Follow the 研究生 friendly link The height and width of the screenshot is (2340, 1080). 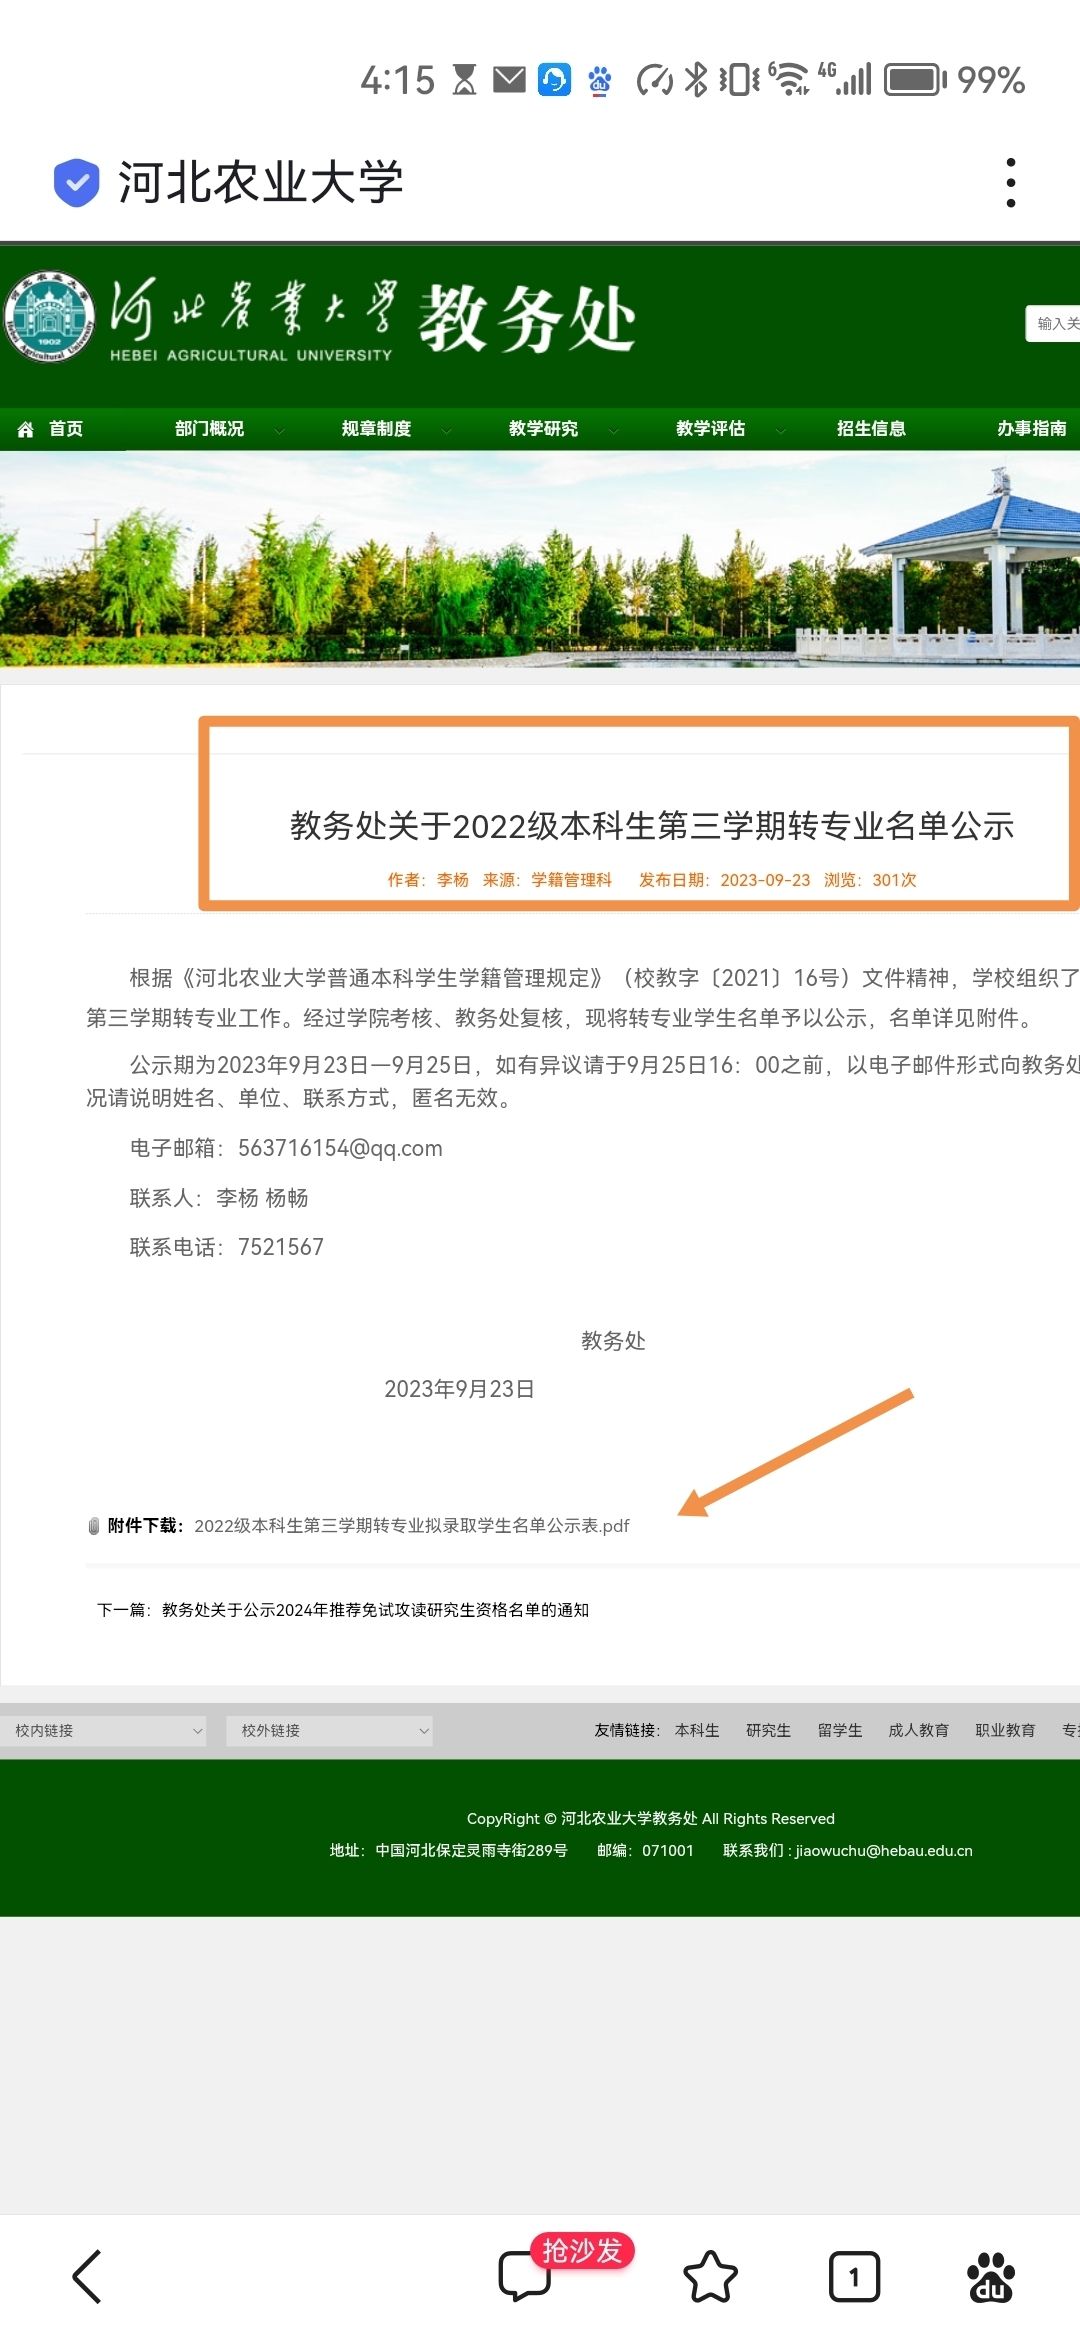[x=768, y=1731]
